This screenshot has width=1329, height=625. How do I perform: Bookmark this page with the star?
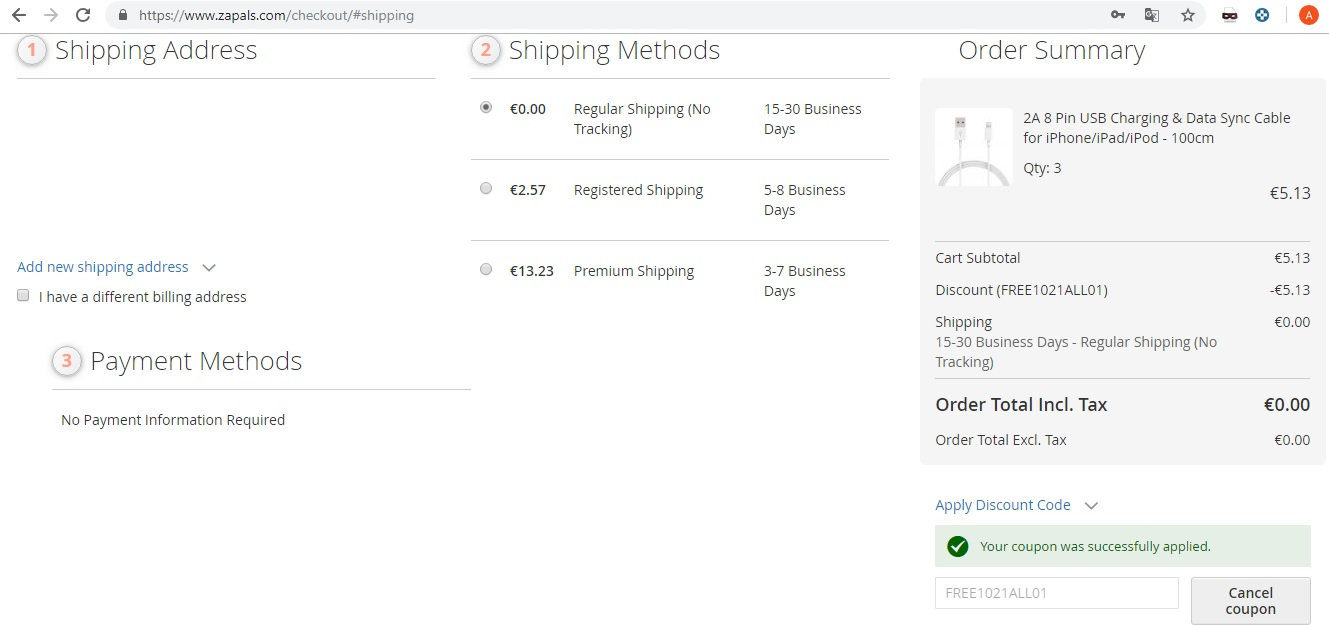click(x=1187, y=15)
